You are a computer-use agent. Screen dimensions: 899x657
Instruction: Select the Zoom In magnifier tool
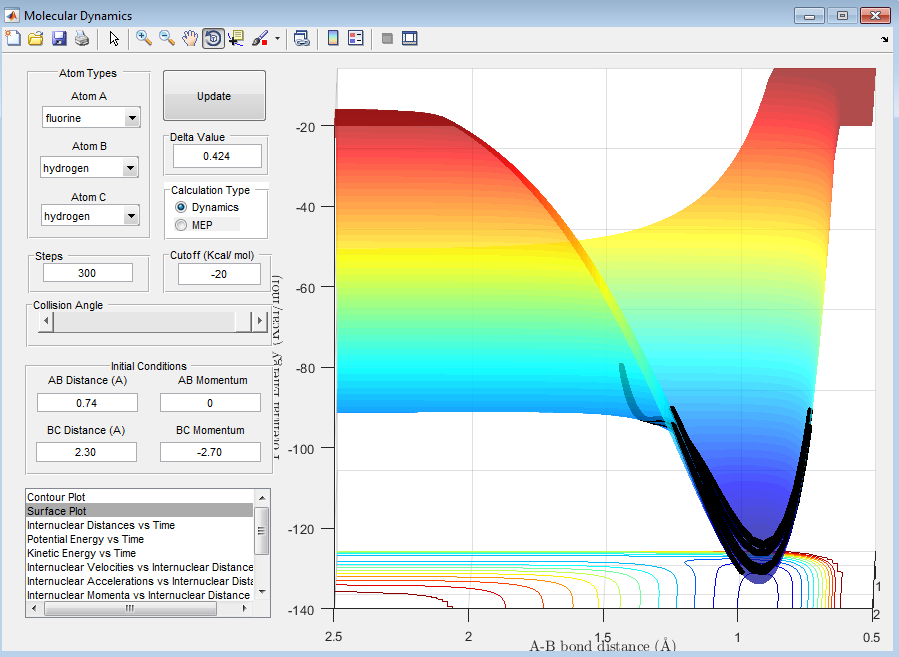coord(144,38)
